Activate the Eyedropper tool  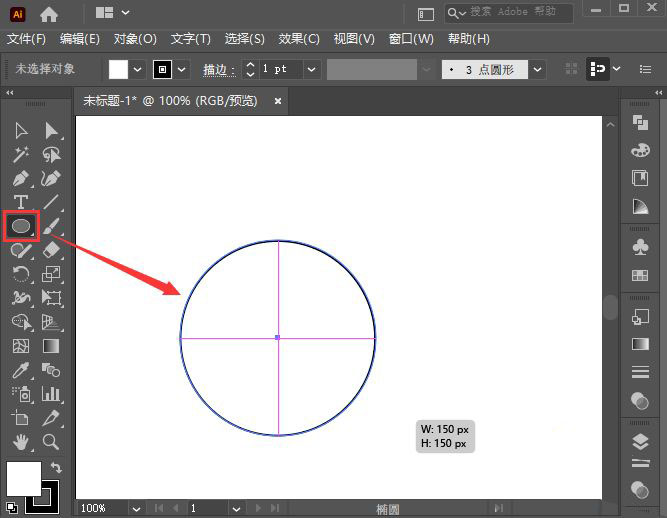(x=21, y=370)
